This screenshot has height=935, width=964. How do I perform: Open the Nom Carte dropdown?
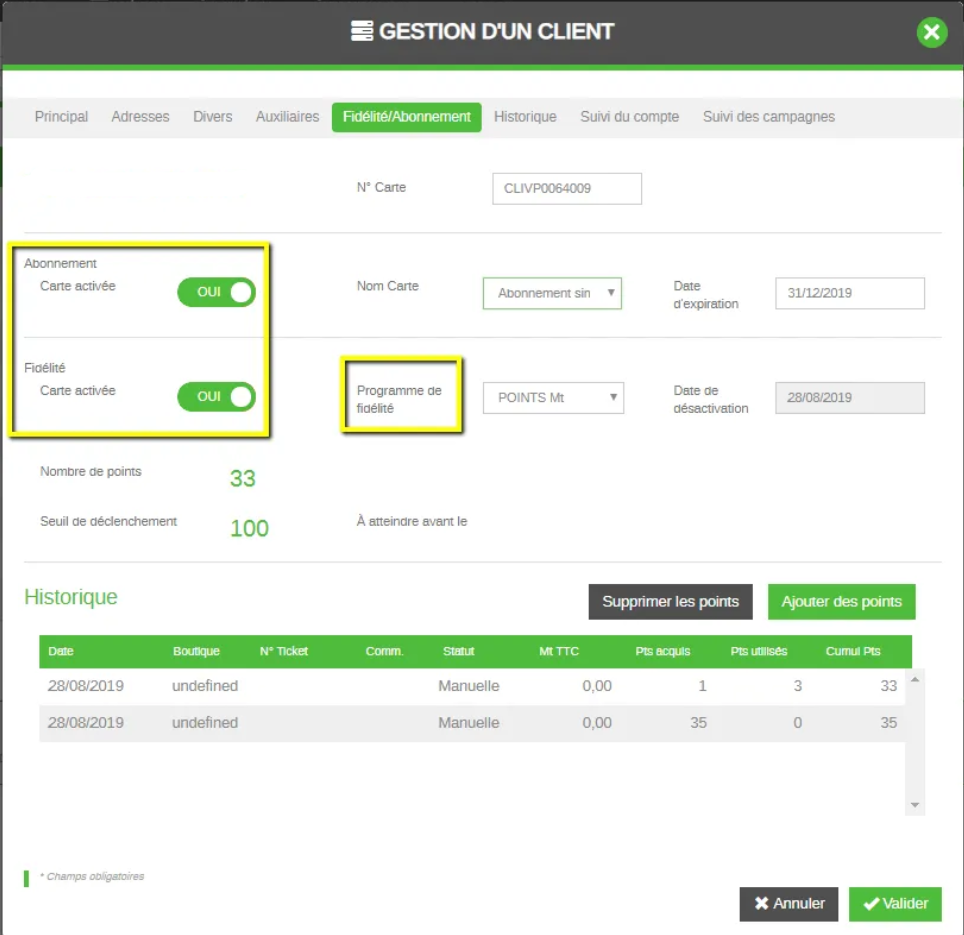tap(552, 293)
